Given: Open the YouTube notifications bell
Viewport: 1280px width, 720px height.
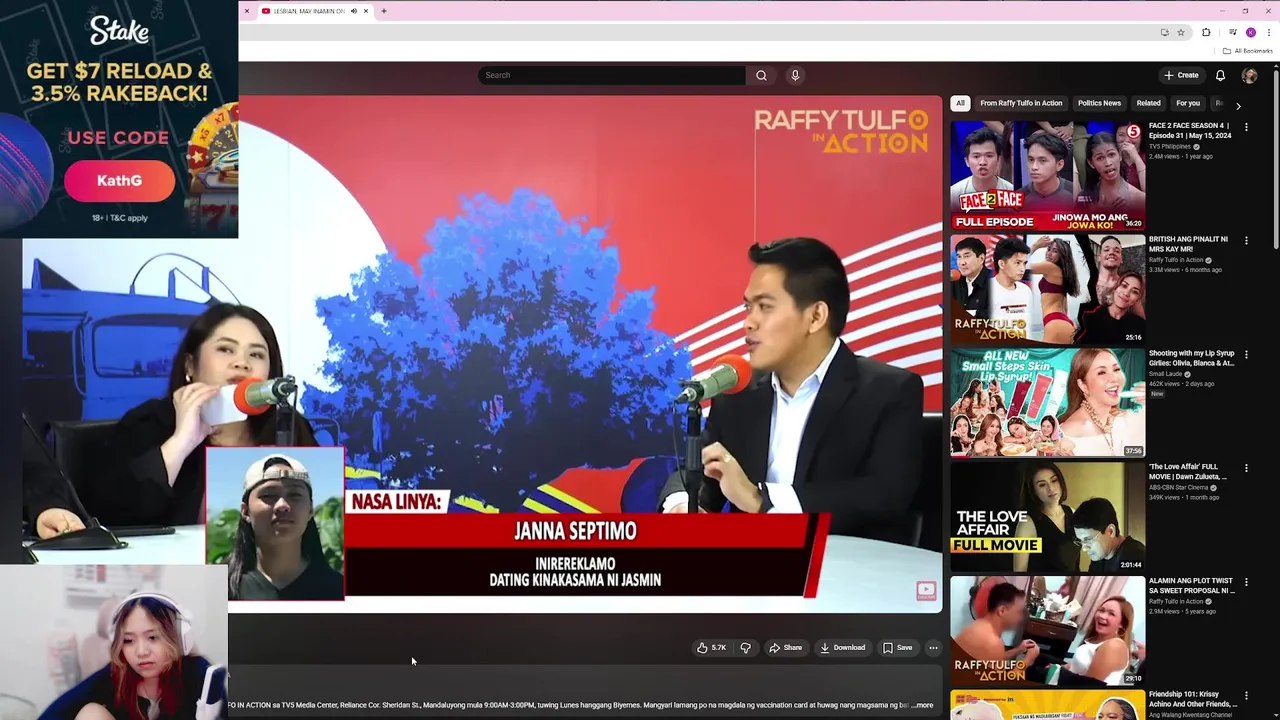Looking at the screenshot, I should coord(1220,75).
